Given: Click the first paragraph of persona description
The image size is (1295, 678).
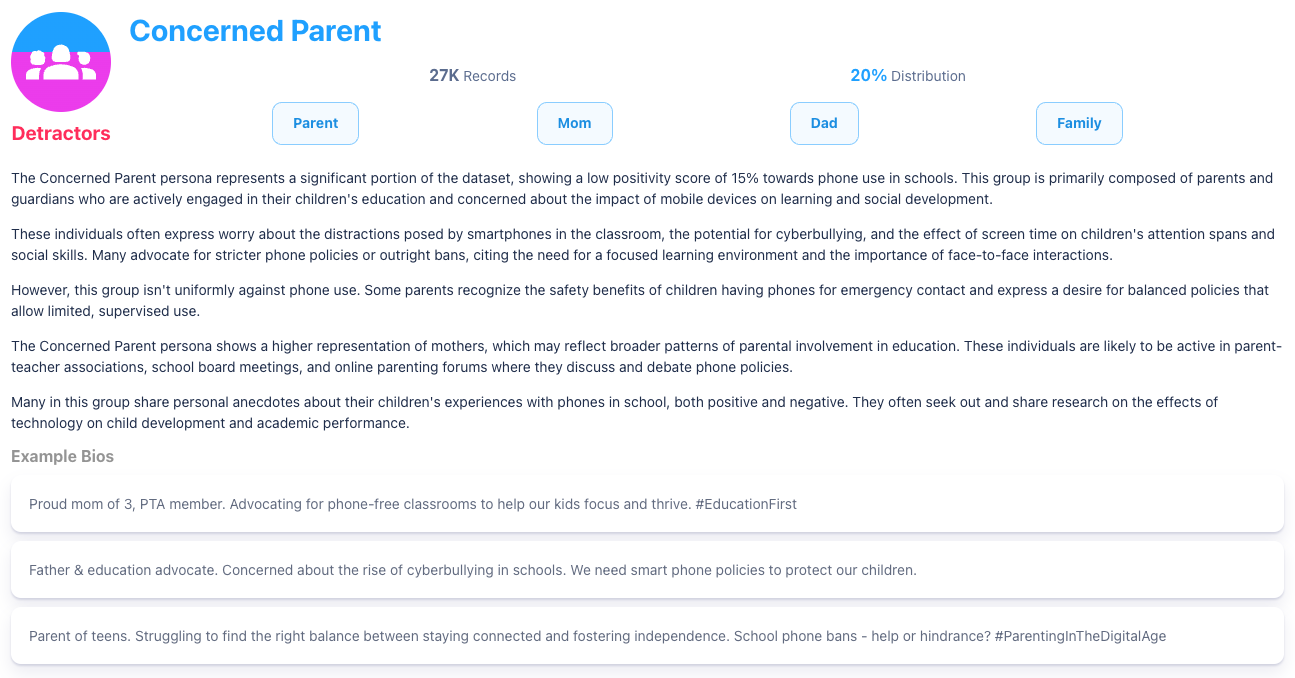Looking at the screenshot, I should [646, 188].
